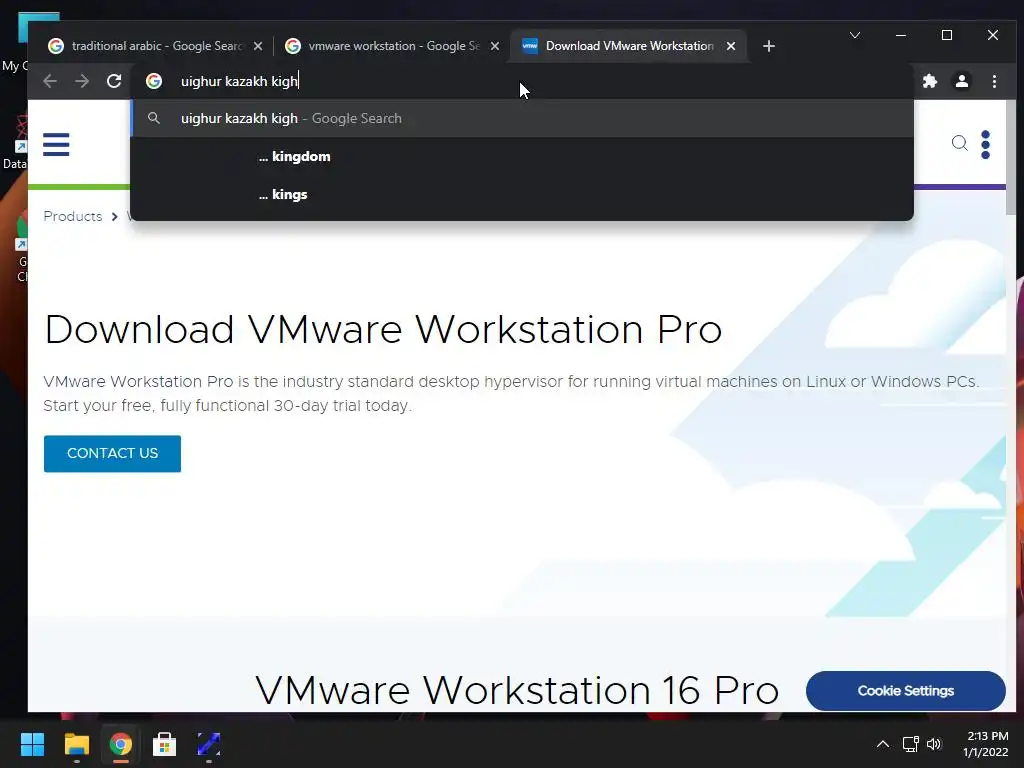Open VMware page vertical dots menu
The height and width of the screenshot is (768, 1024).
(985, 144)
